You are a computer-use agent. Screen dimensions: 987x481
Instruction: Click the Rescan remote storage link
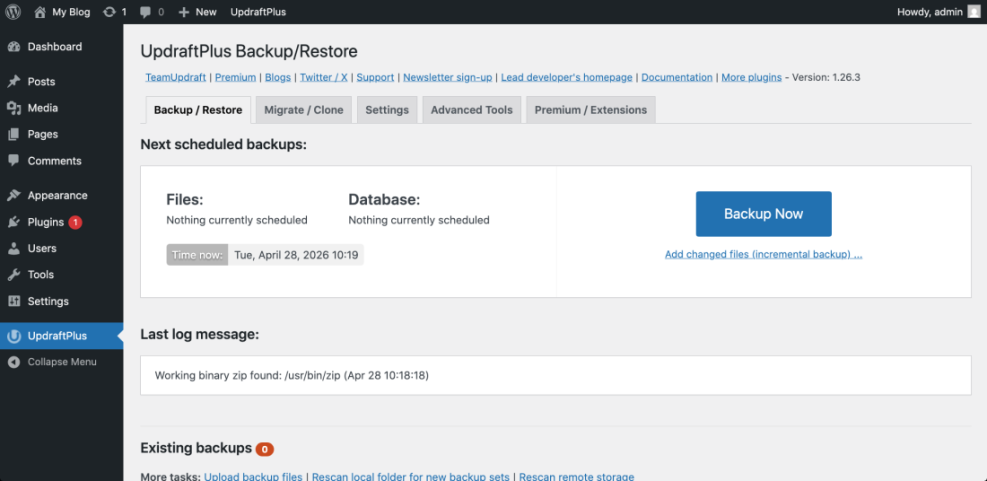point(577,477)
